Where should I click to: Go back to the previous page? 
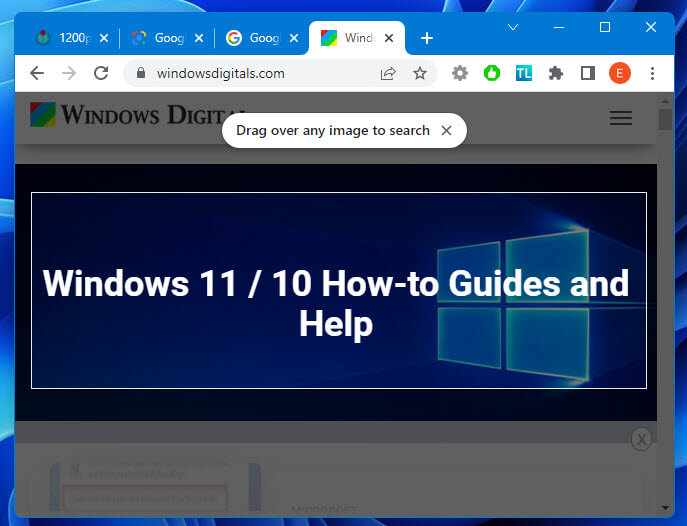[x=37, y=73]
